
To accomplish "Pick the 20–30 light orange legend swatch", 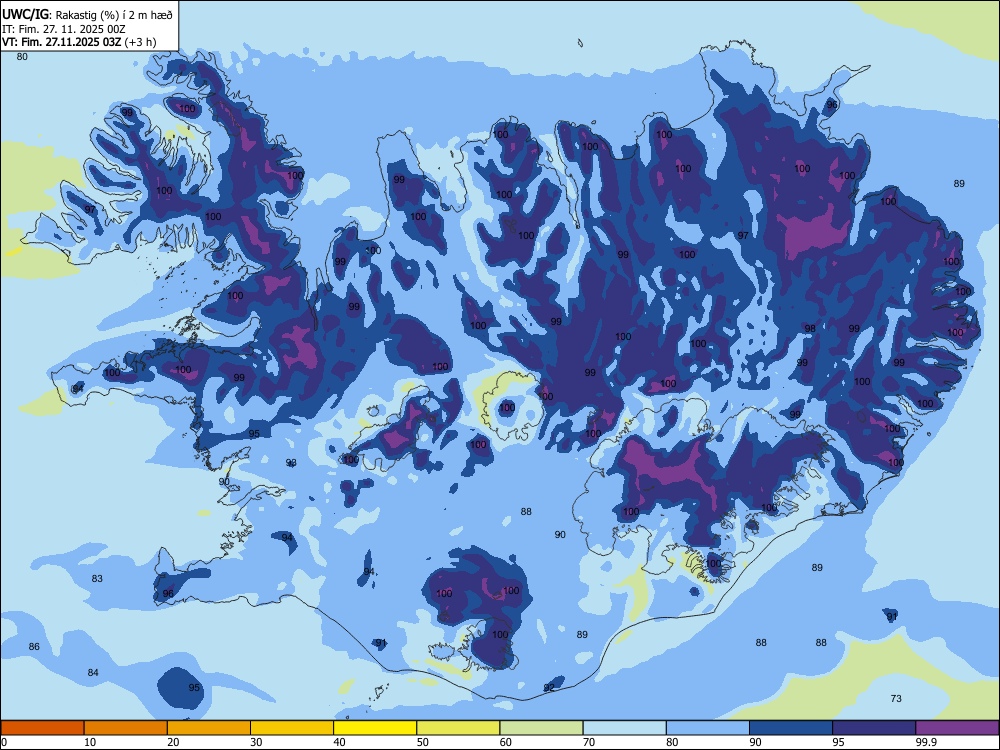I will [209, 728].
